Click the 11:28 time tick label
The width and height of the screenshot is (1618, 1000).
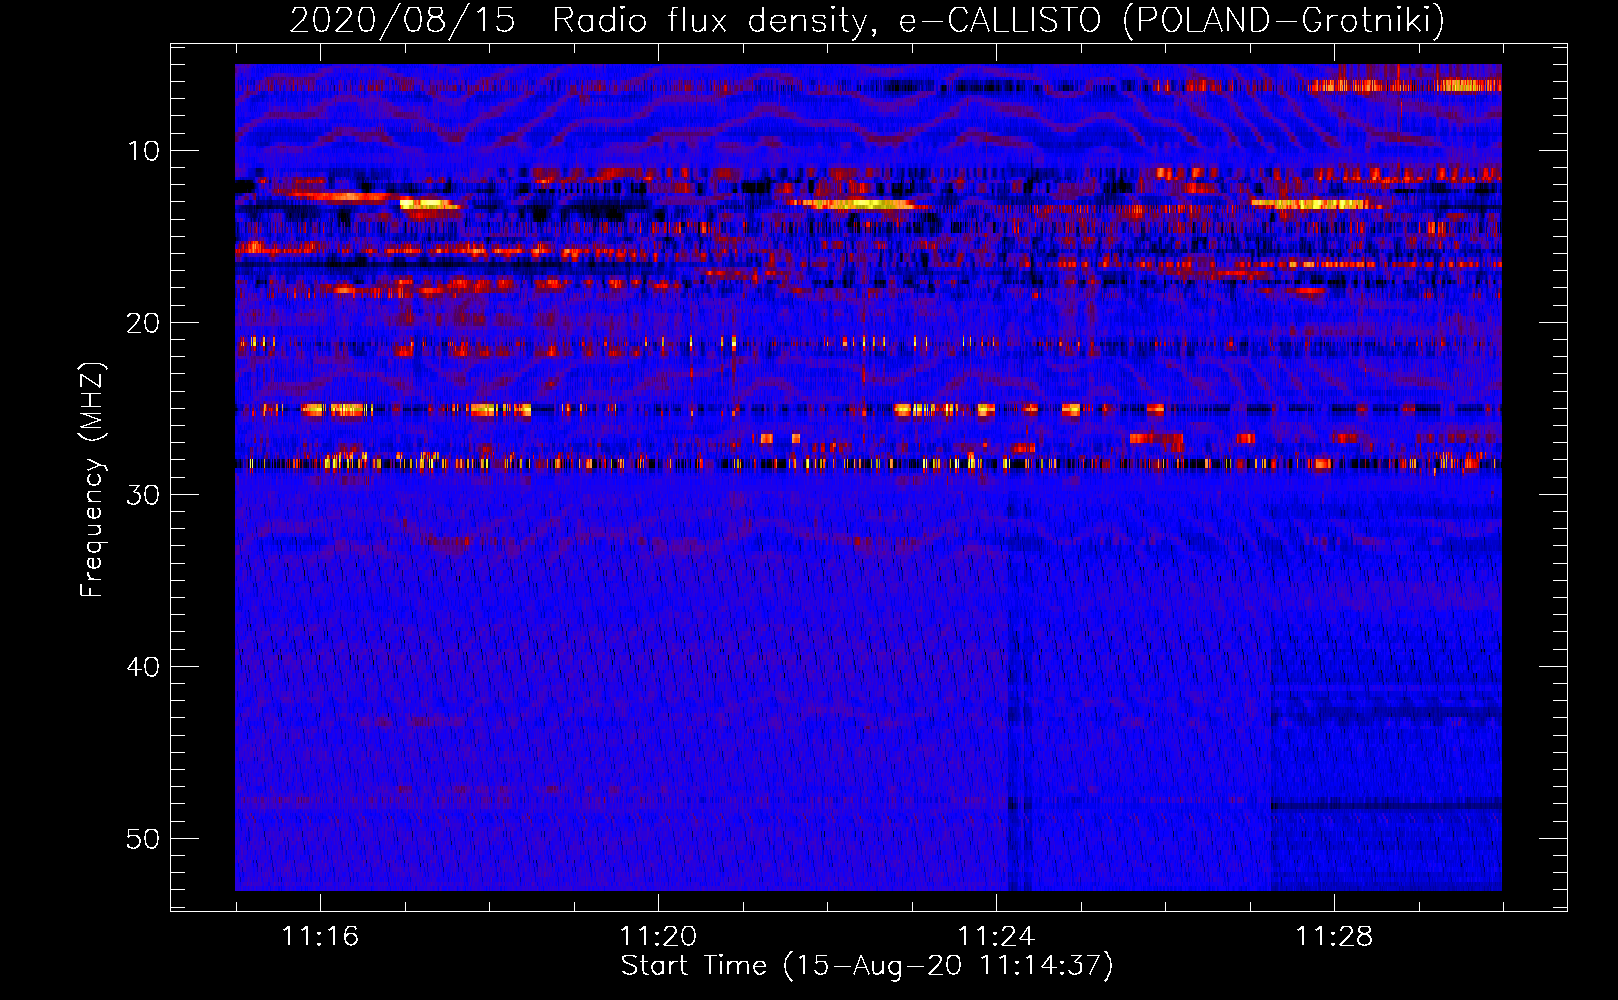coord(1334,936)
